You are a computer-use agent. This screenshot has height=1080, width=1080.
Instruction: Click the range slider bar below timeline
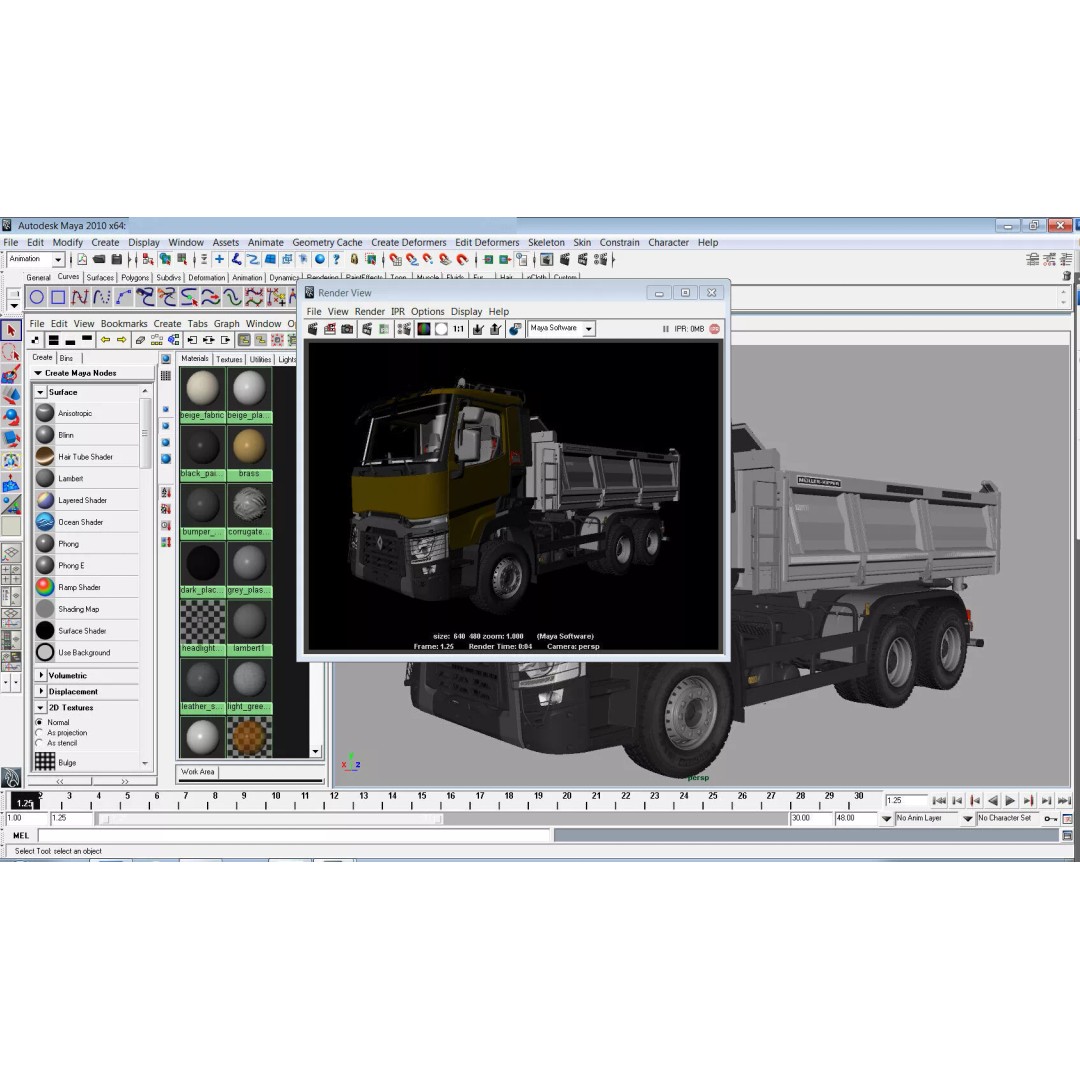click(x=271, y=820)
